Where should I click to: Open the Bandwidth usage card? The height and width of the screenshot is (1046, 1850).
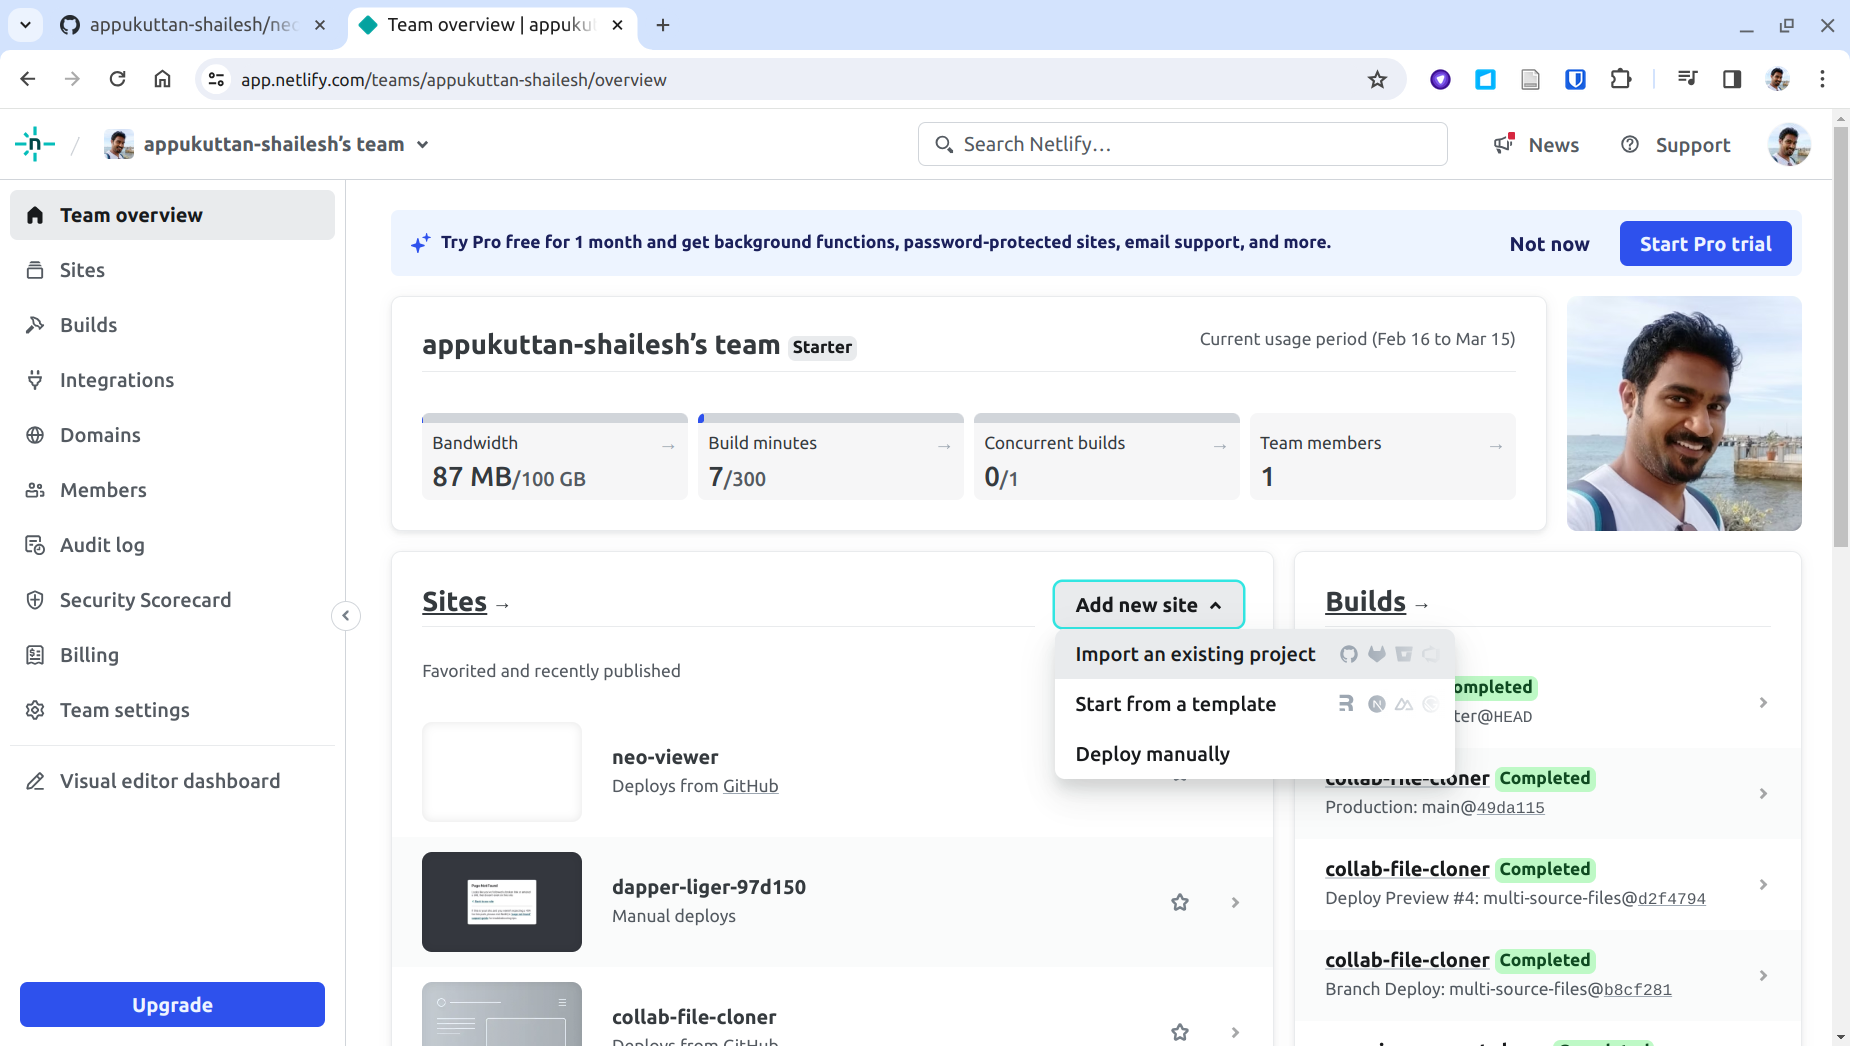pos(554,458)
